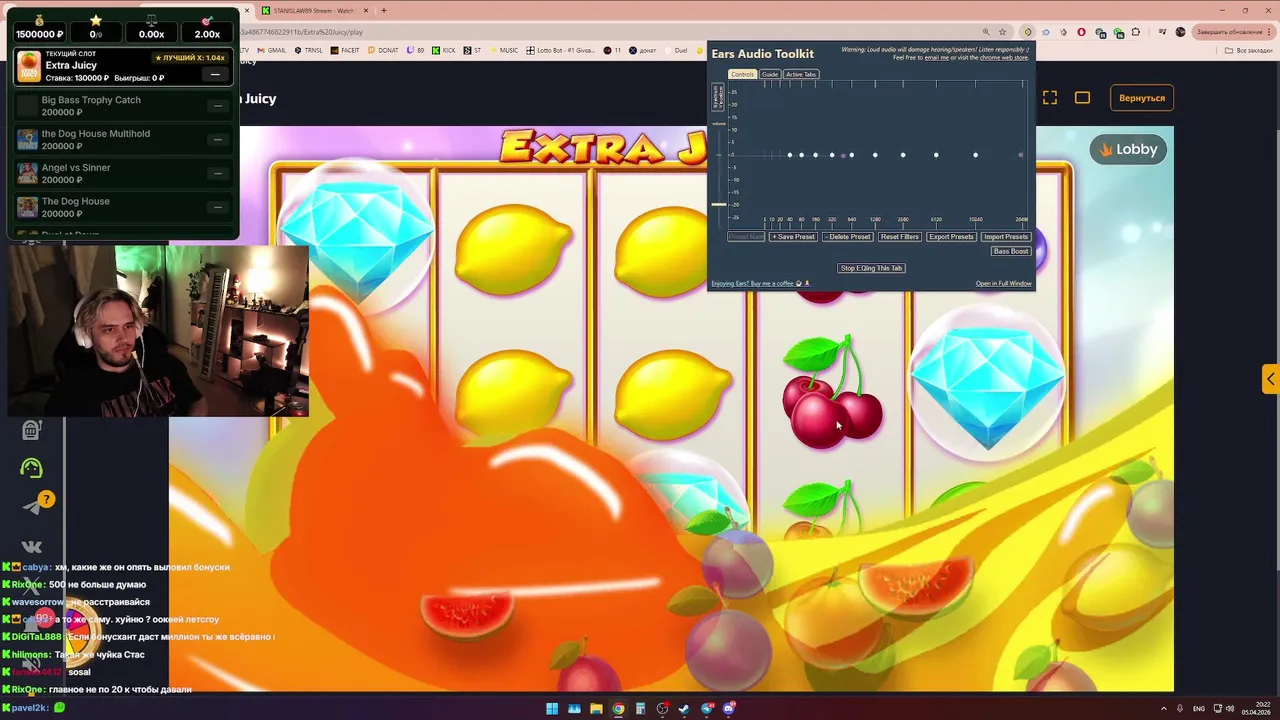Click the Dog House Multihold game icon
This screenshot has width=1280, height=720.
(27, 140)
